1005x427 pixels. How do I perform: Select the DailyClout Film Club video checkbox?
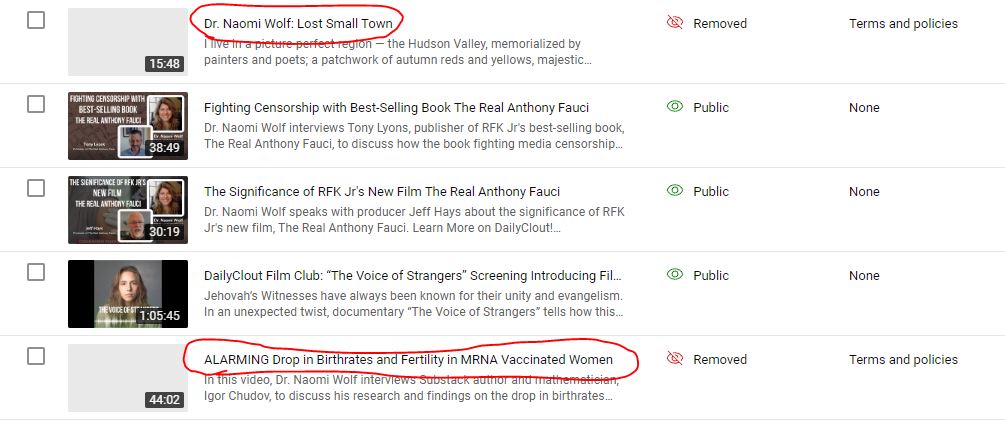click(x=36, y=272)
